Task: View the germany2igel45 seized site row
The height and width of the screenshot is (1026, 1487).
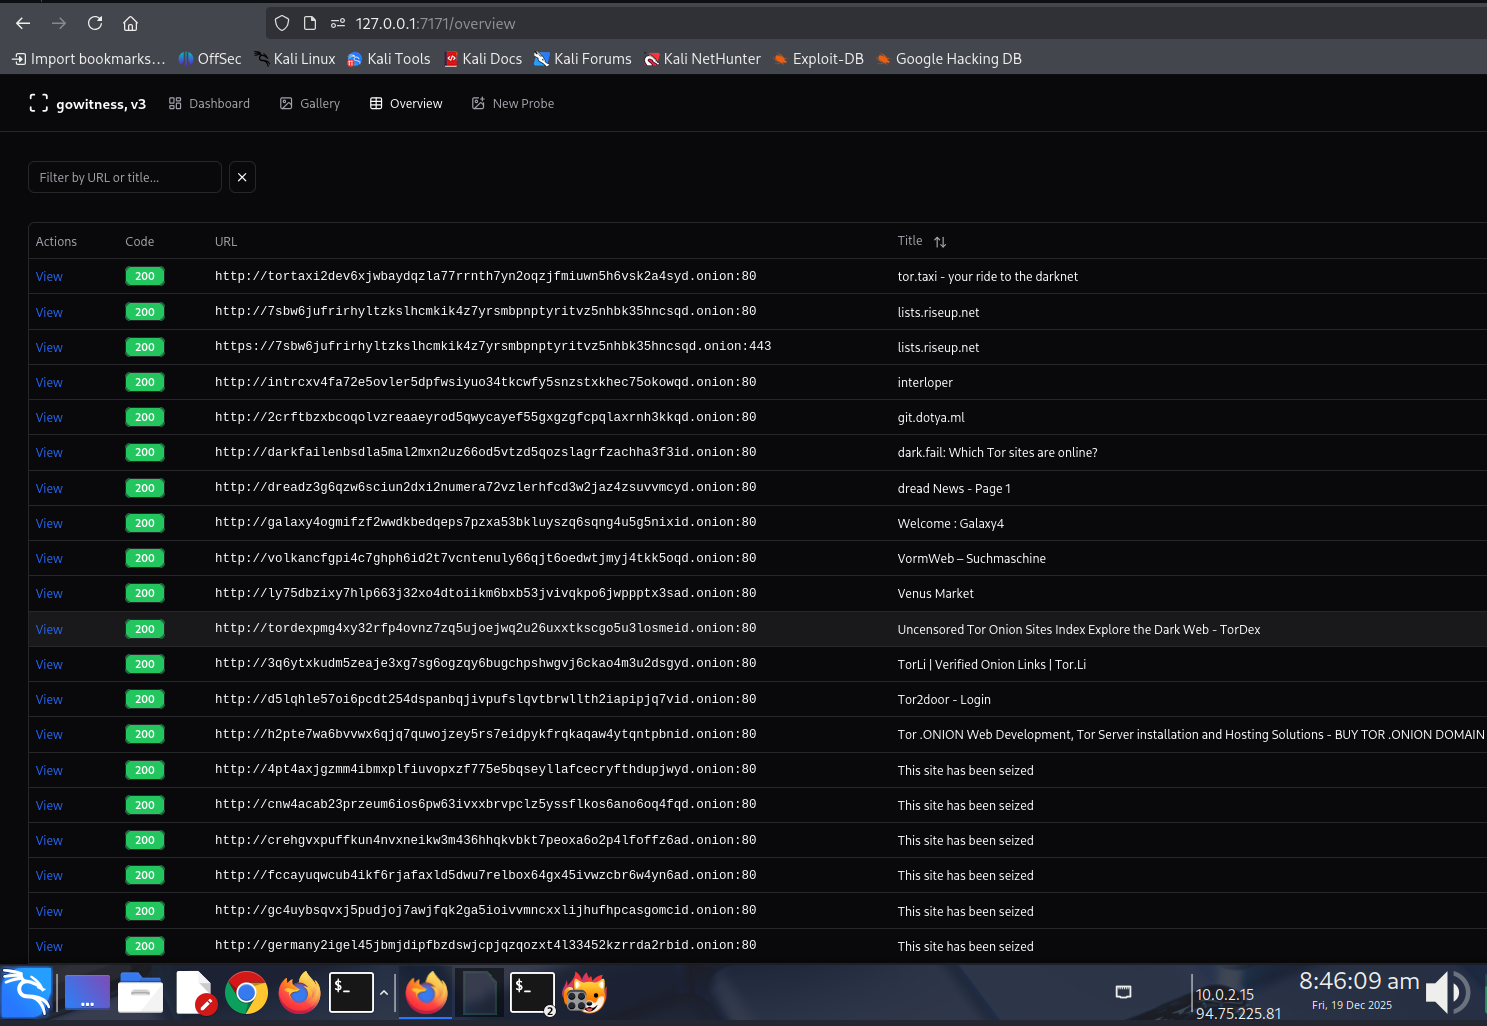Action: pyautogui.click(x=49, y=946)
